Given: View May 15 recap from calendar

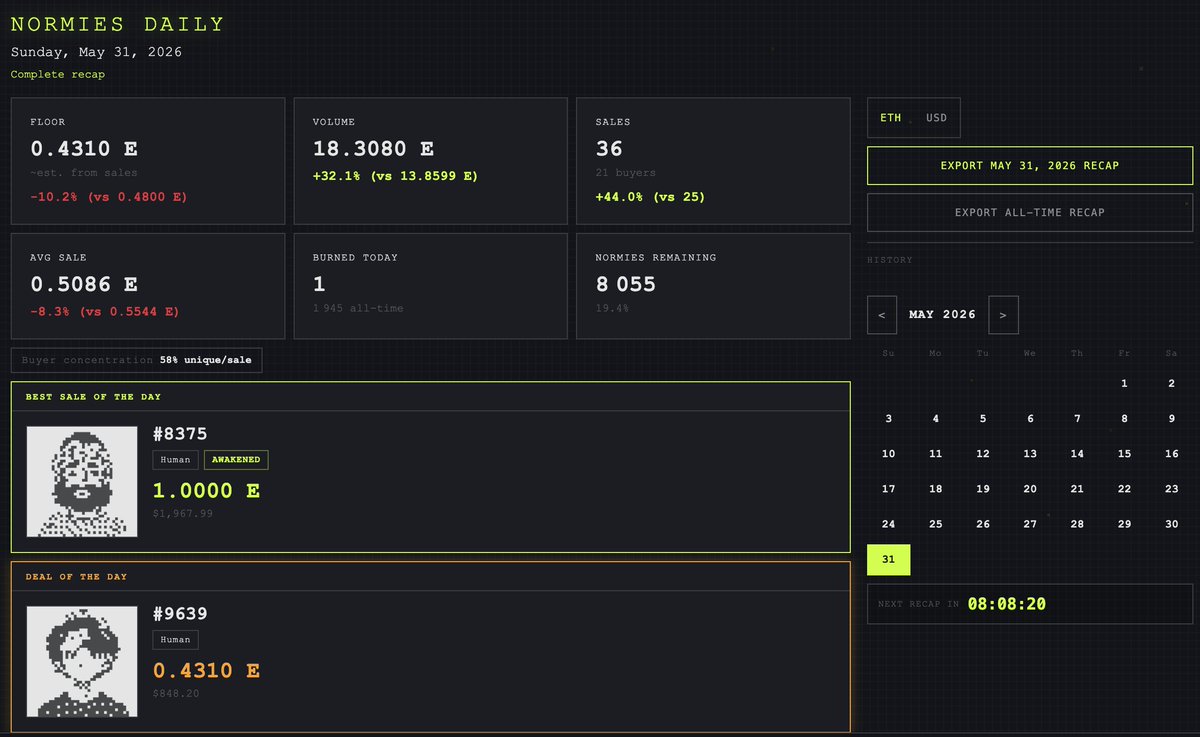Looking at the screenshot, I should pyautogui.click(x=1124, y=454).
